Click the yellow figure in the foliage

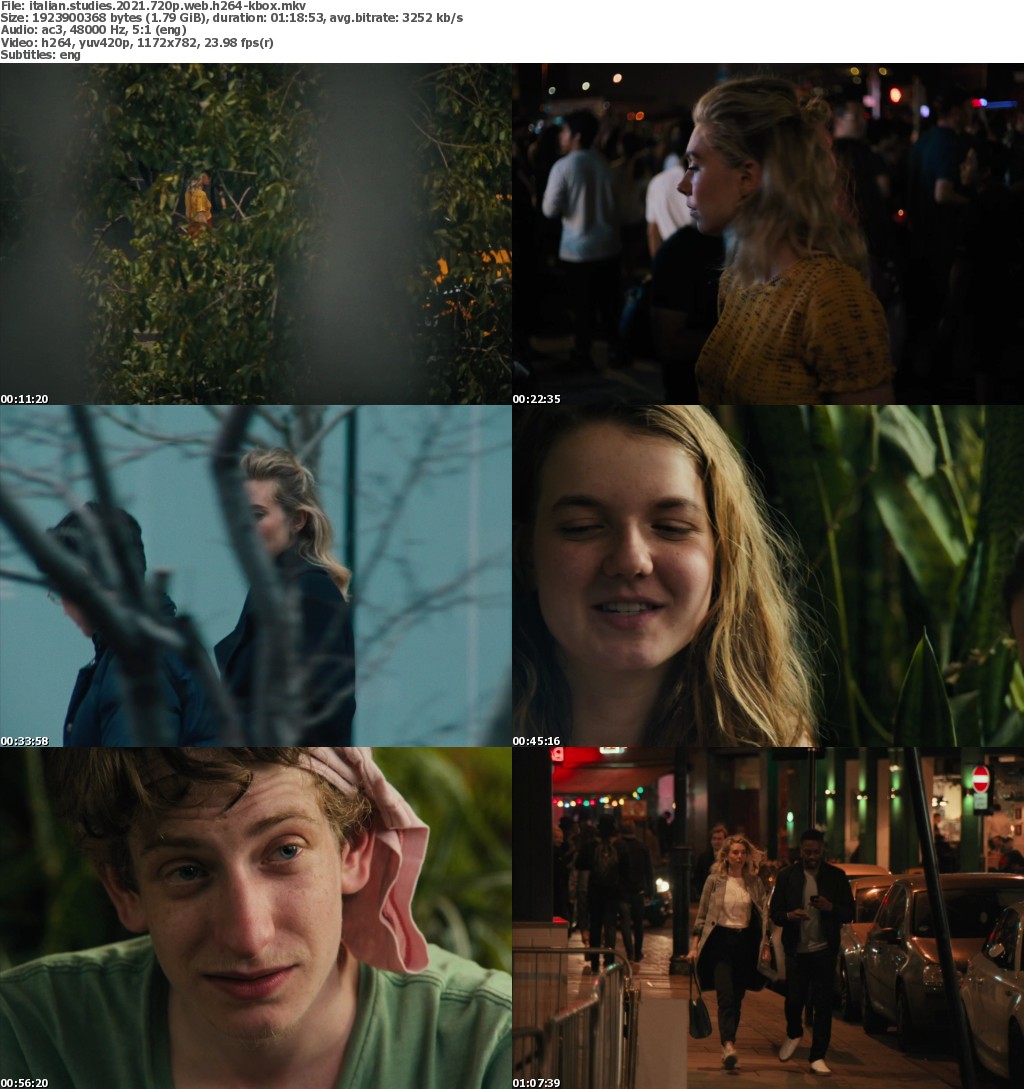click(198, 200)
